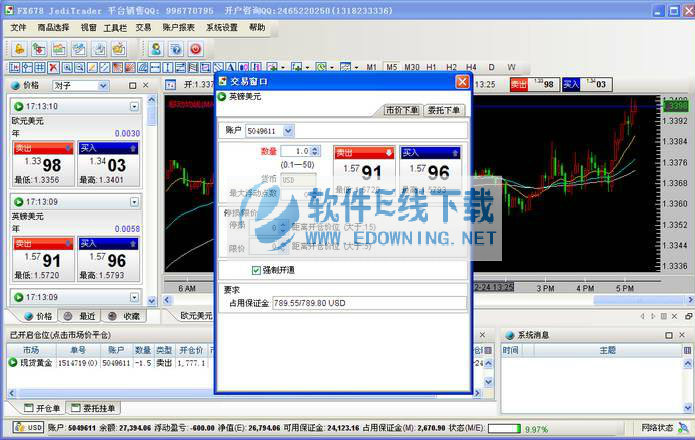Viewport: 695px width, 440px height.
Task: Click the chart calendar icon beside open price
Action: coord(170,85)
